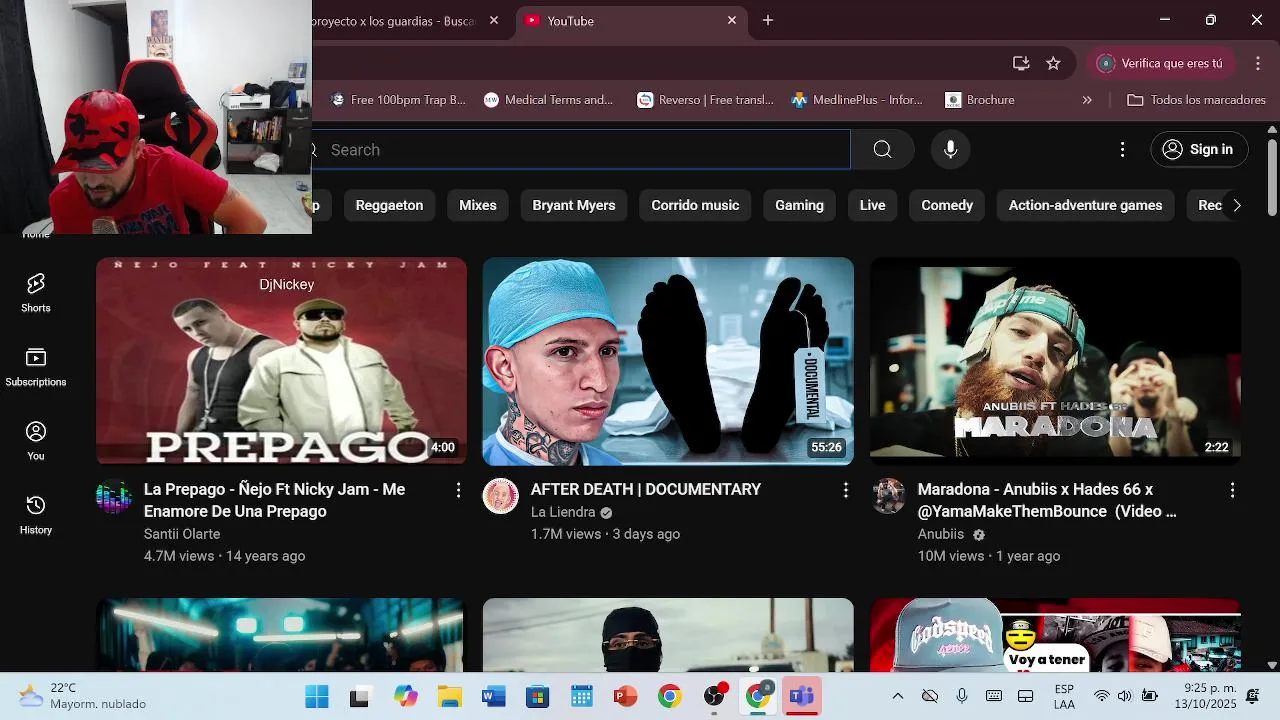Open ESP LAA input language switcher
Image resolution: width=1280 pixels, height=720 pixels.
tap(1064, 697)
